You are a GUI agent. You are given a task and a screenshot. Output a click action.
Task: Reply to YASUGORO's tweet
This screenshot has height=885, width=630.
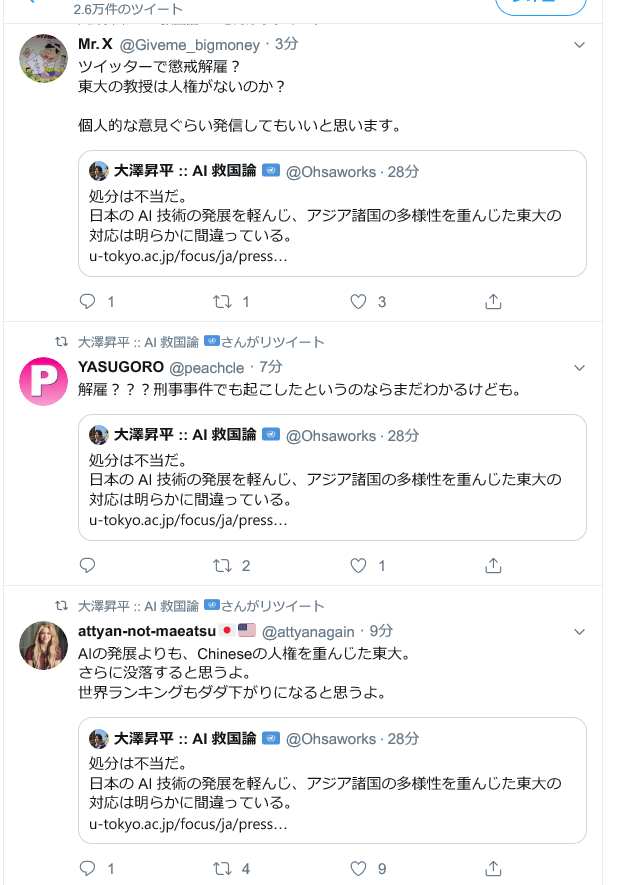pyautogui.click(x=88, y=566)
